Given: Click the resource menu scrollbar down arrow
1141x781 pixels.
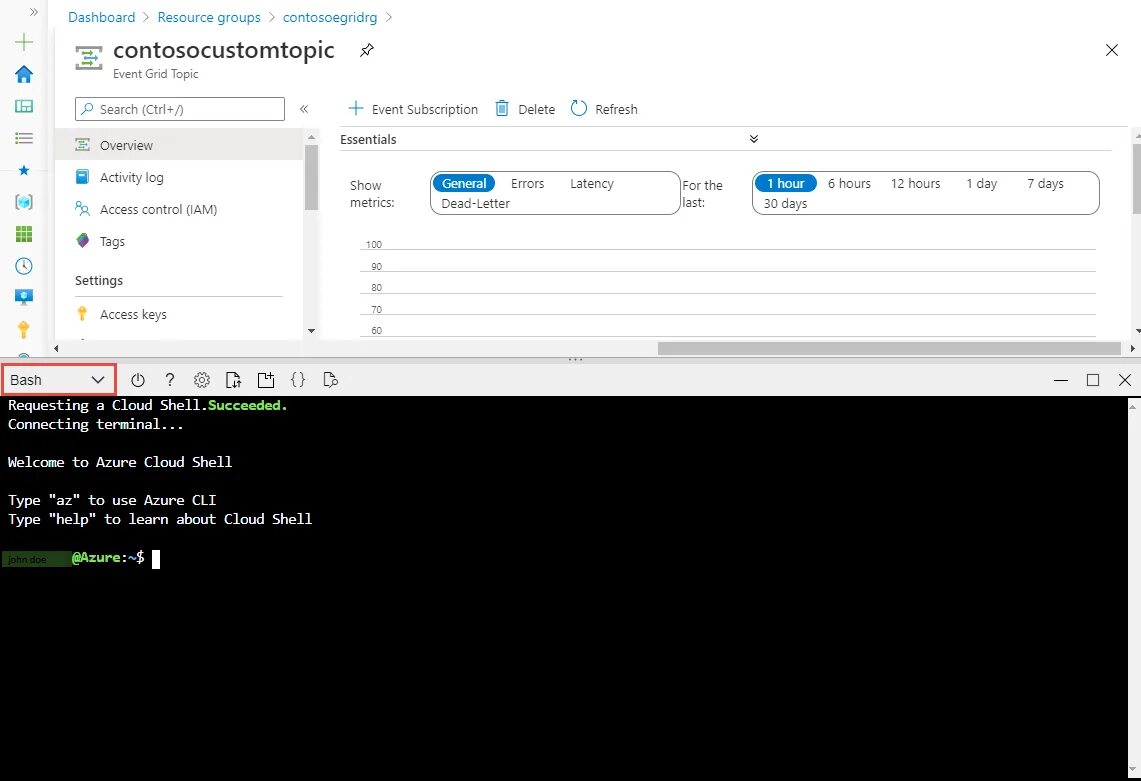Looking at the screenshot, I should 311,331.
